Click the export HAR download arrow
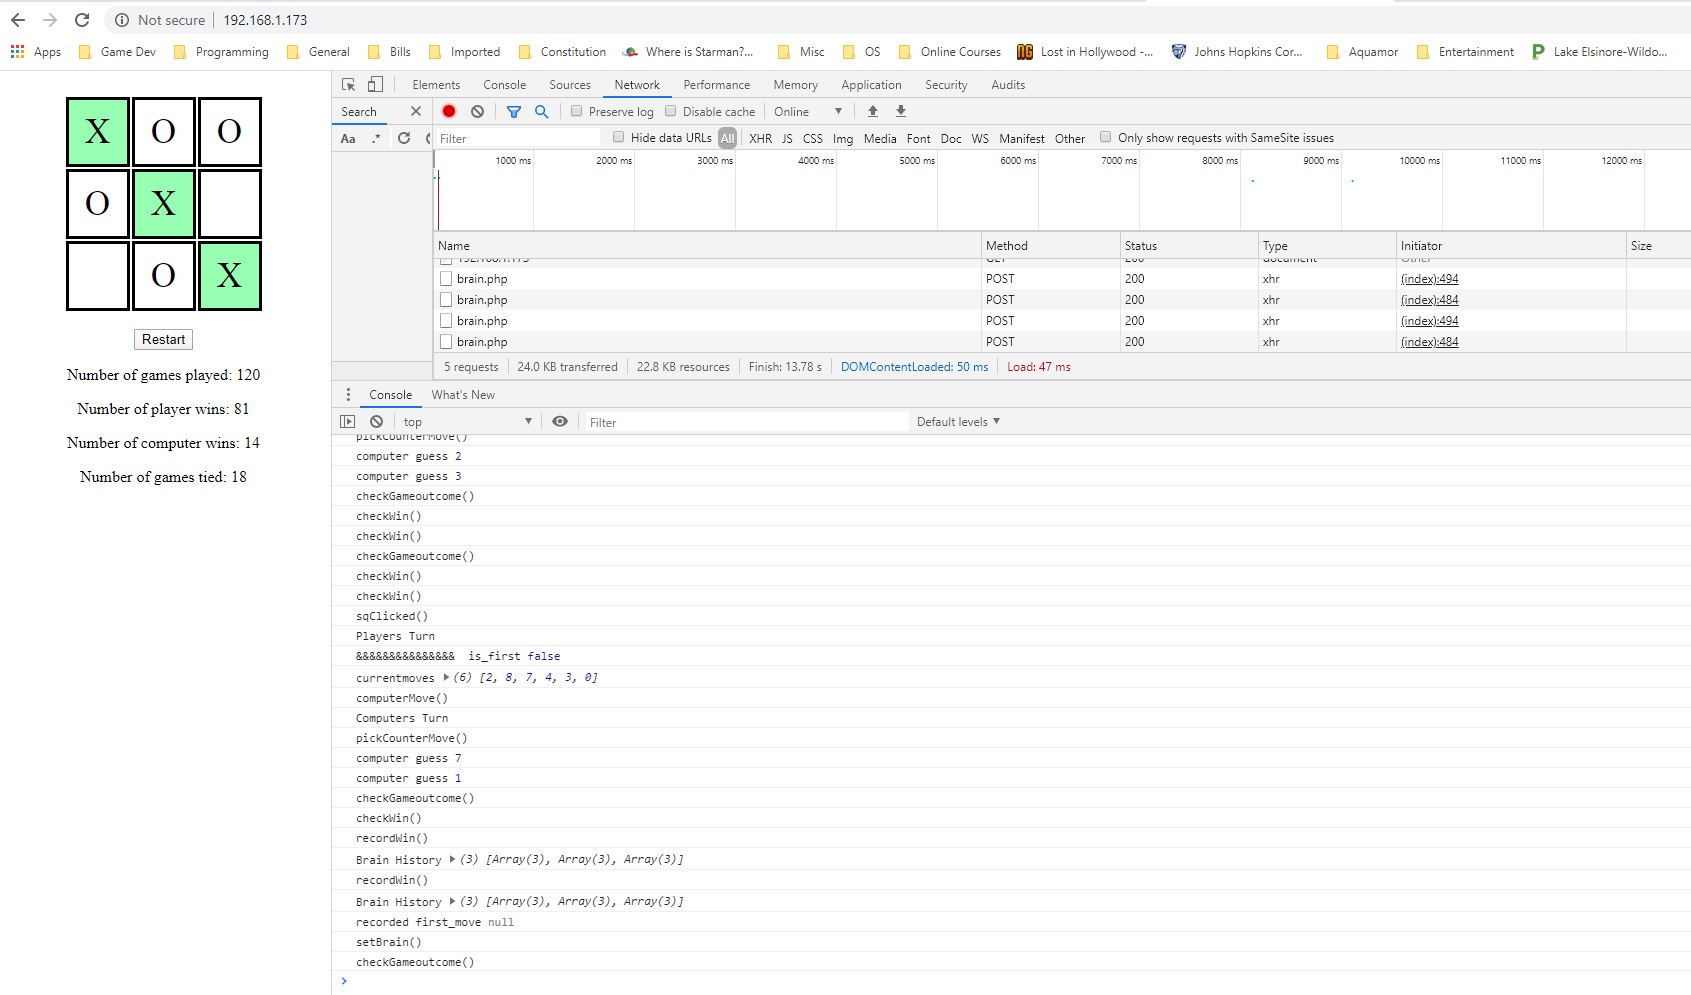Viewport: 1691px width, 995px height. pos(900,112)
